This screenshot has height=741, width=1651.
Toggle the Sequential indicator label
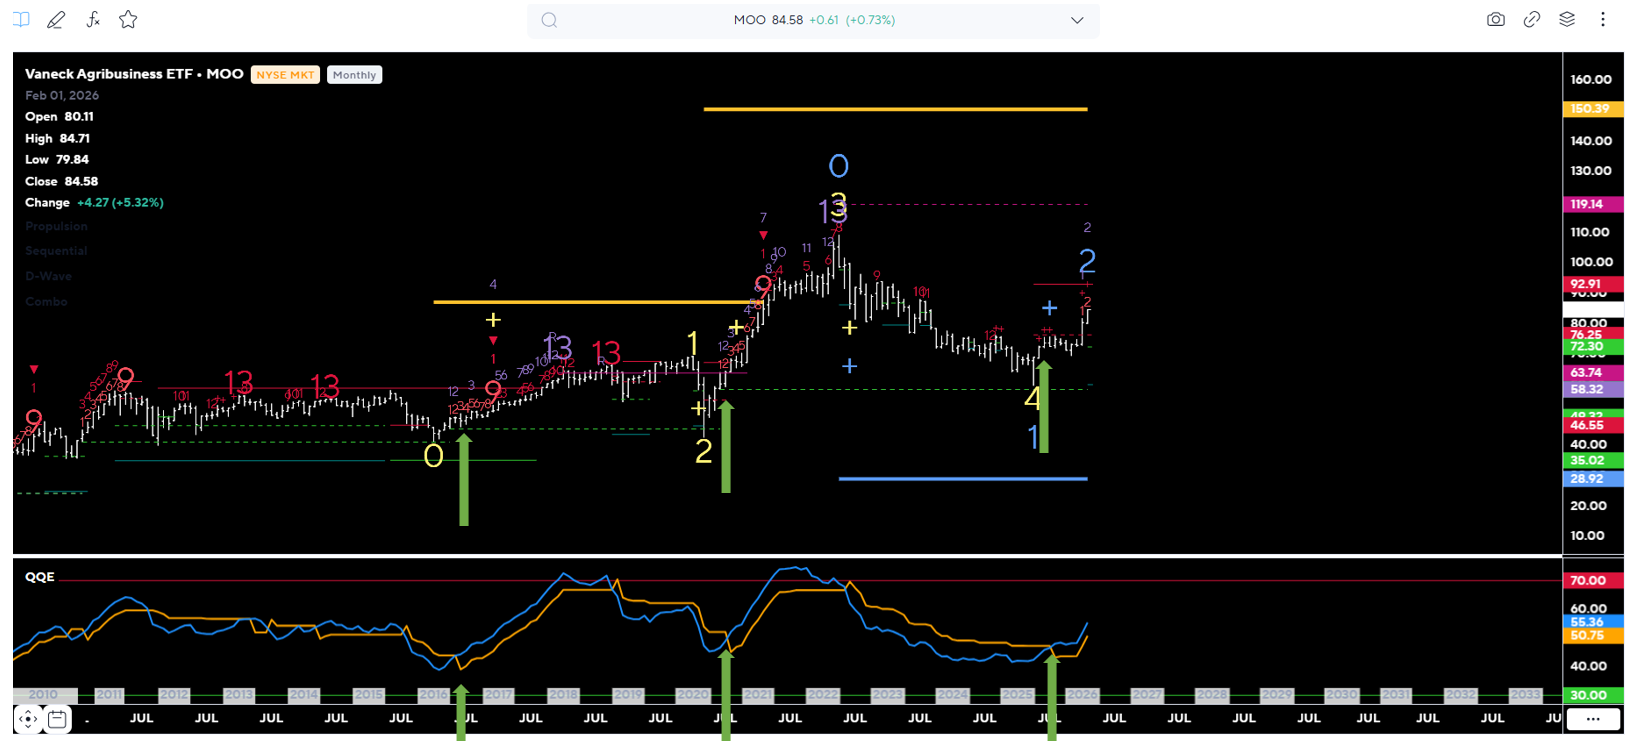click(56, 251)
